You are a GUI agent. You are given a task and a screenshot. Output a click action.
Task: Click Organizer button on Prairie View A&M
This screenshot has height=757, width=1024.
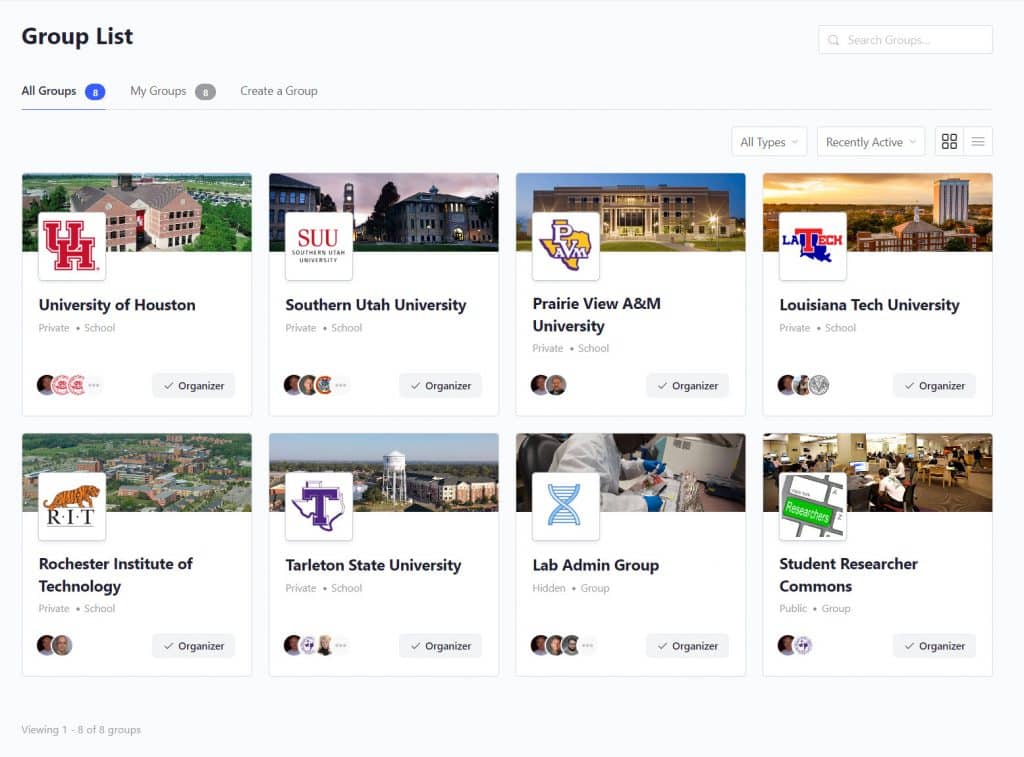tap(687, 385)
